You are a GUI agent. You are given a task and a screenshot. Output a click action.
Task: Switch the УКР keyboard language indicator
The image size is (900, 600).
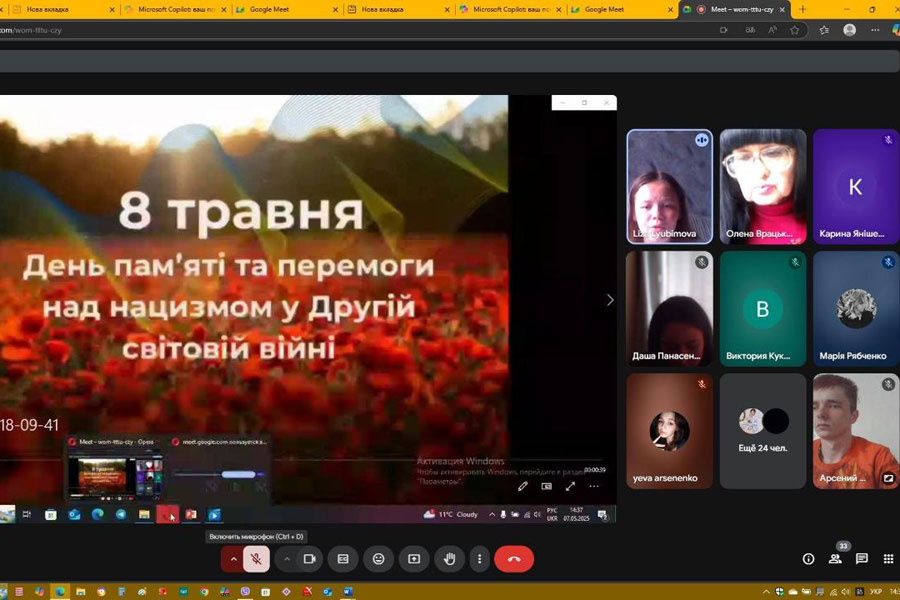pos(875,591)
